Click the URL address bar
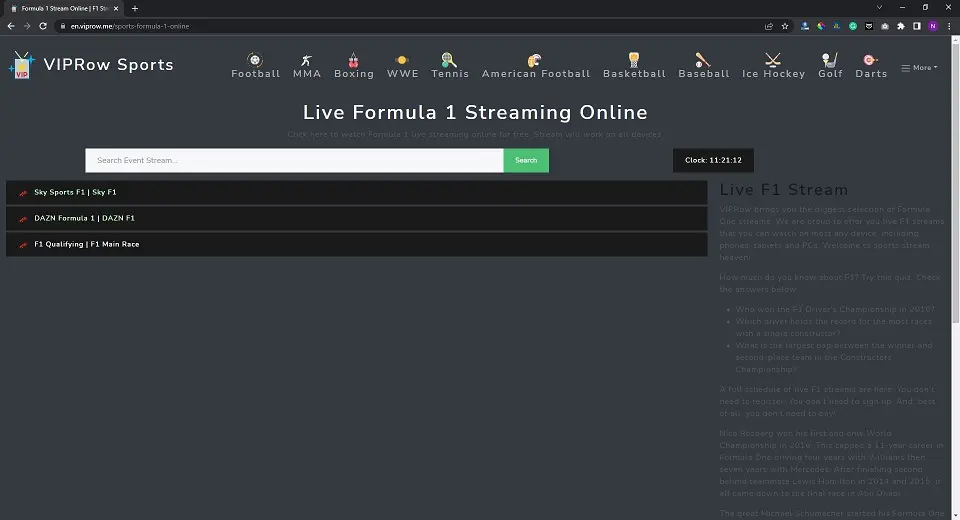Screen dimensions: 960x520 (x=410, y=26)
